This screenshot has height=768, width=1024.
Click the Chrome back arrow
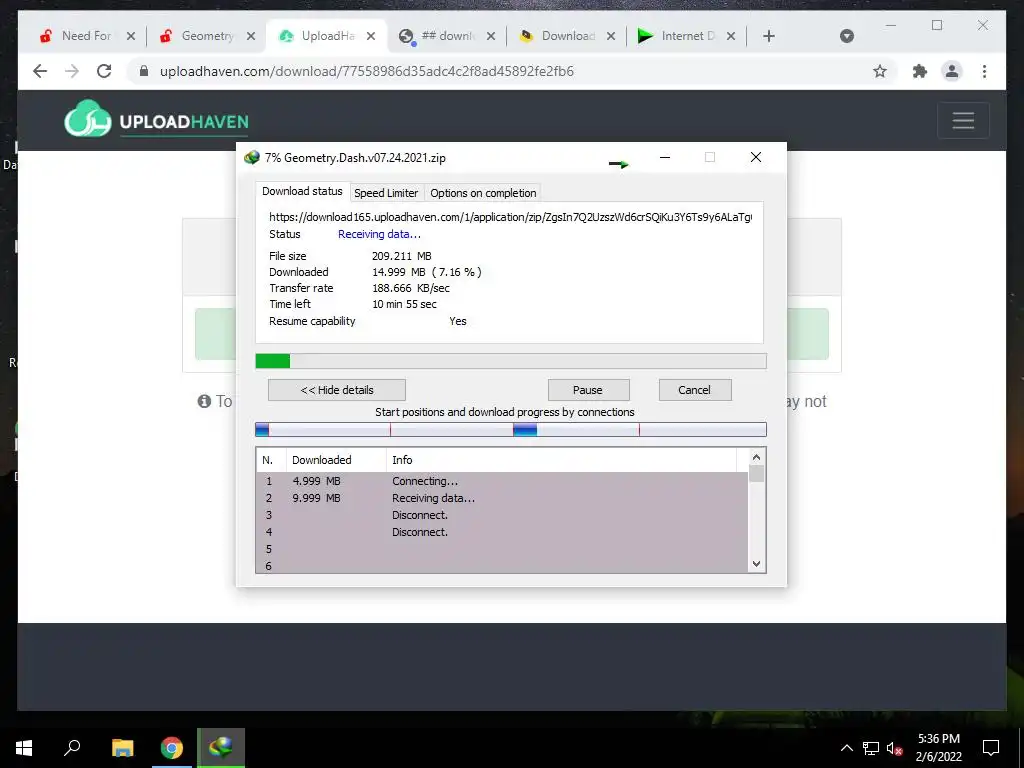click(x=40, y=71)
